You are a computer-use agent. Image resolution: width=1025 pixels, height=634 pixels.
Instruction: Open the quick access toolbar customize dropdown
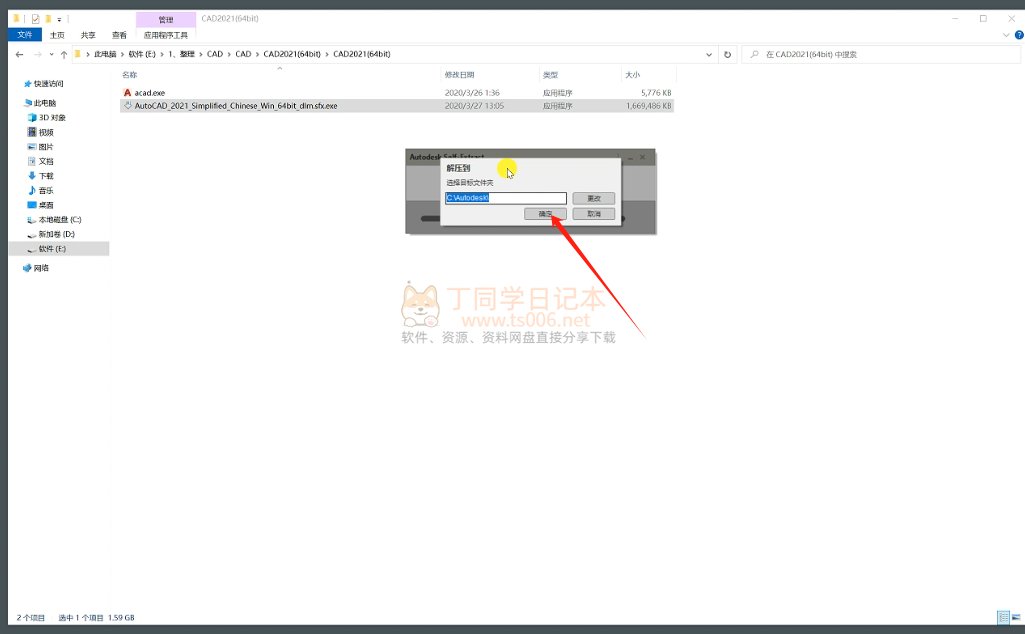(x=59, y=20)
